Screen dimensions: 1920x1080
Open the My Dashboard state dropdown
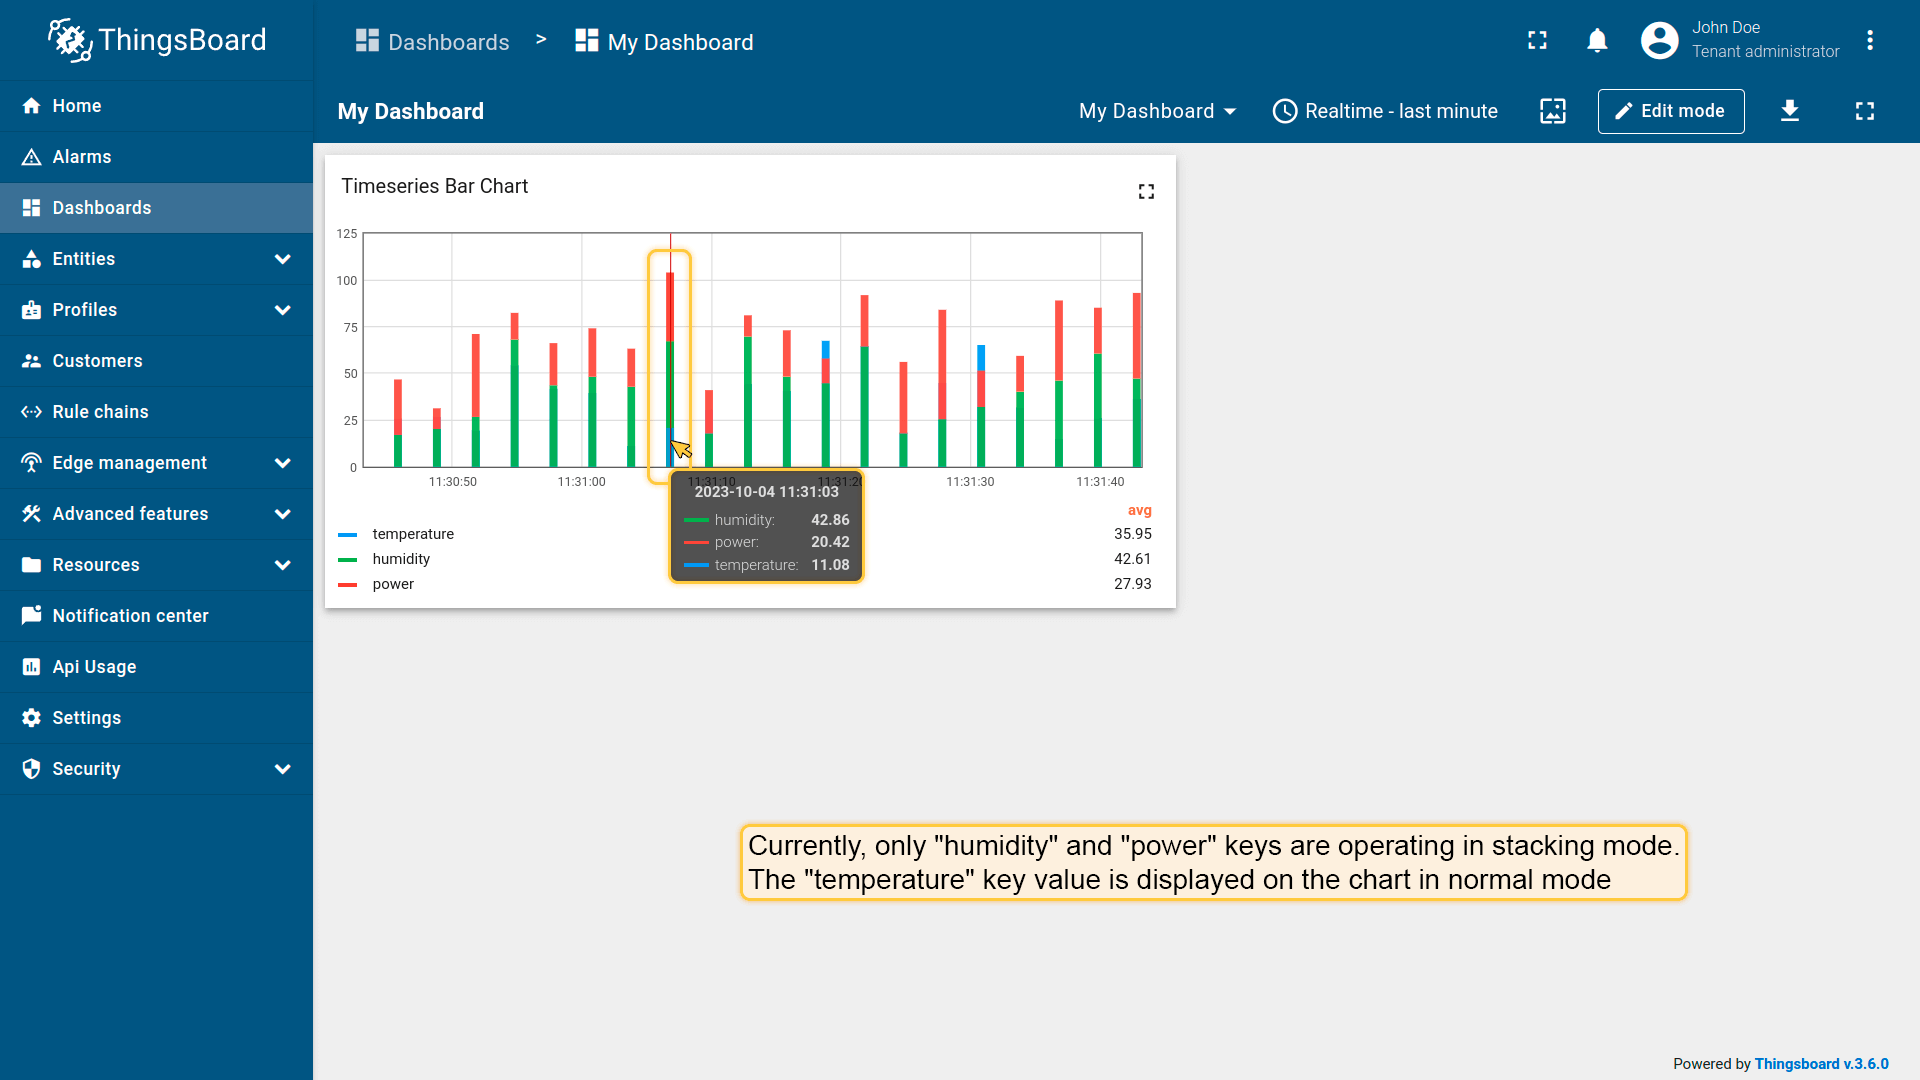coord(1157,111)
